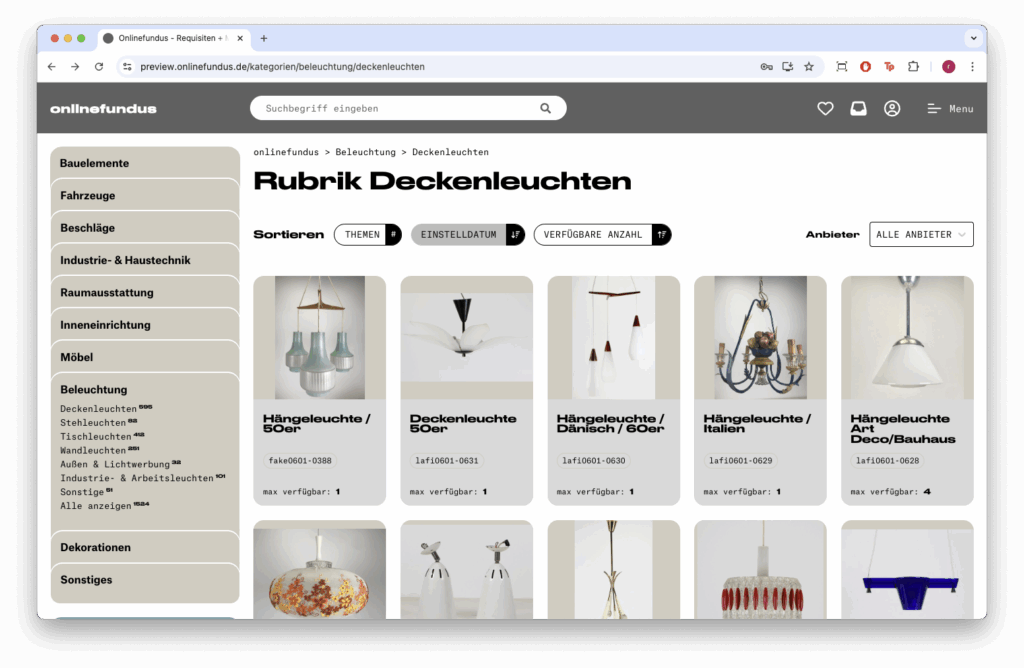Toggle Einstelldatum sort order
Viewport: 1024px width, 668px height.
click(468, 234)
